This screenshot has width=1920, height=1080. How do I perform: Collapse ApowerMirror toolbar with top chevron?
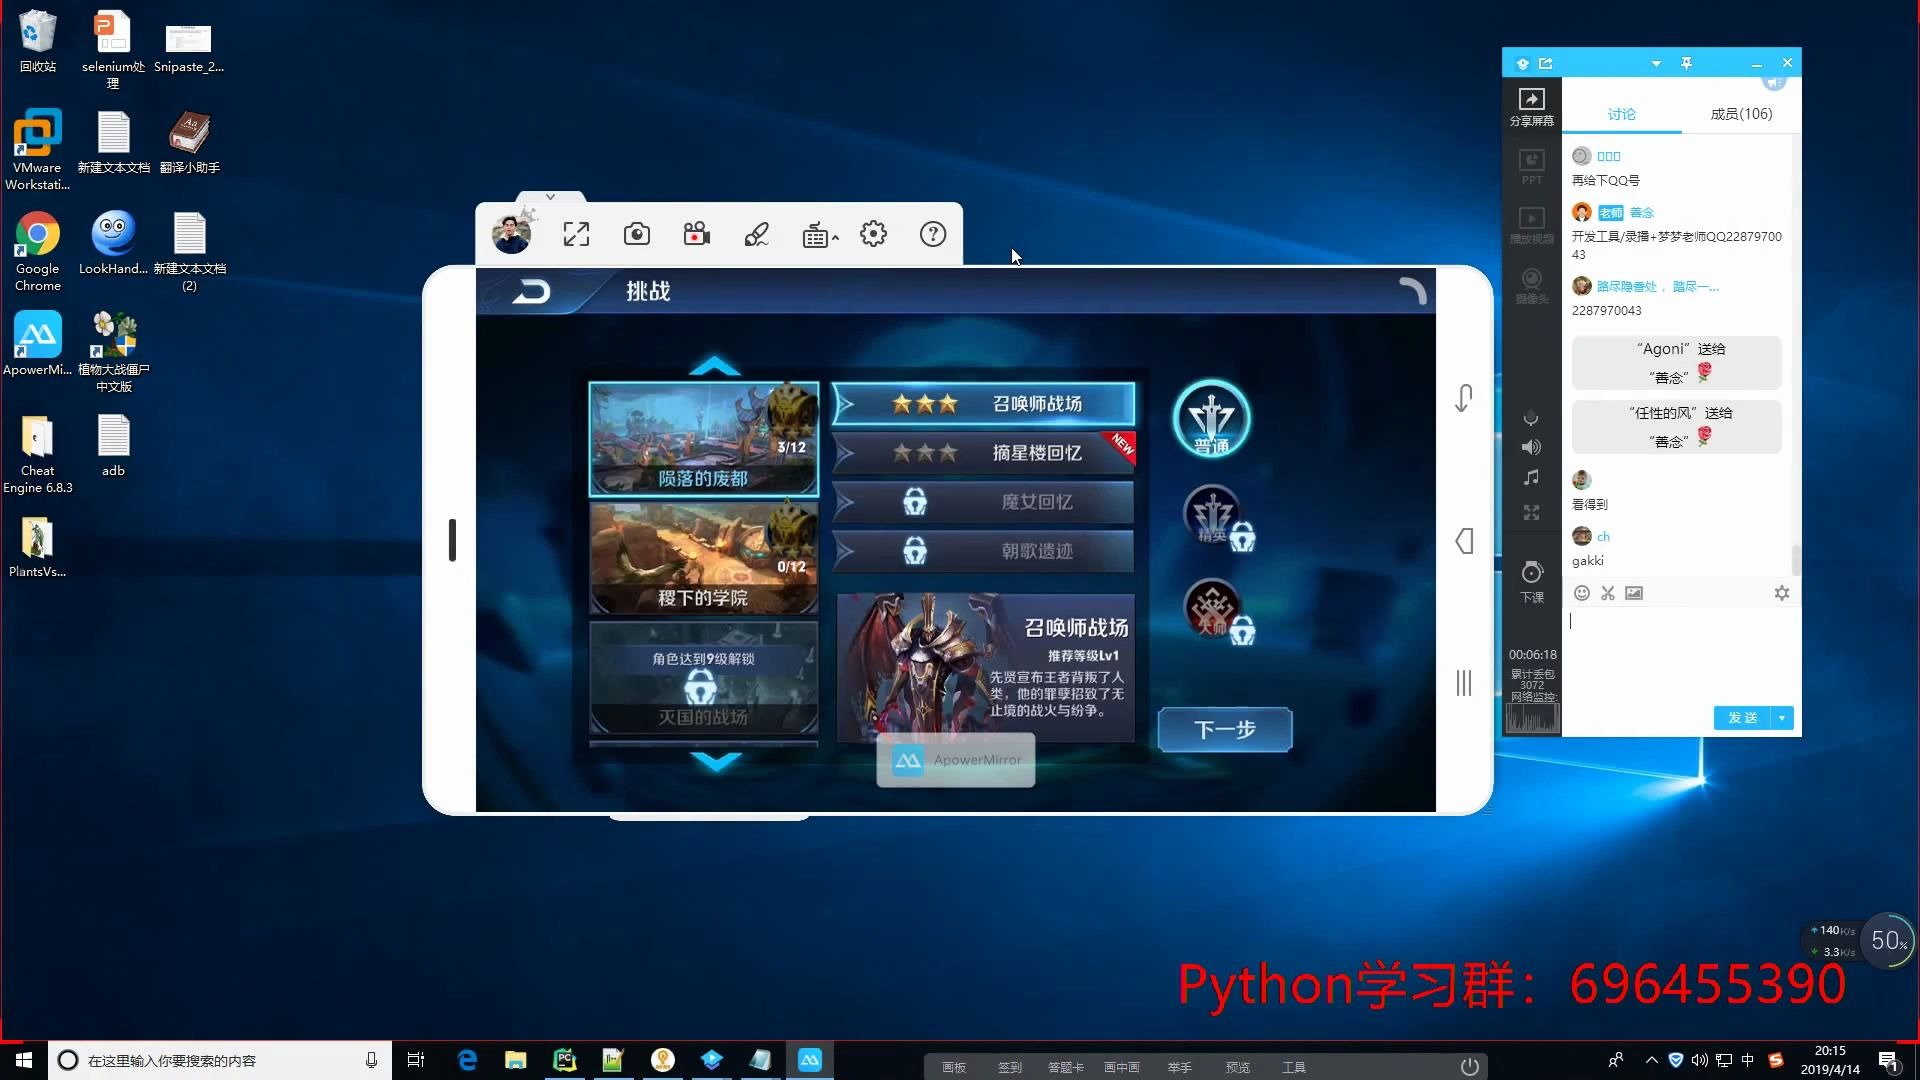550,196
